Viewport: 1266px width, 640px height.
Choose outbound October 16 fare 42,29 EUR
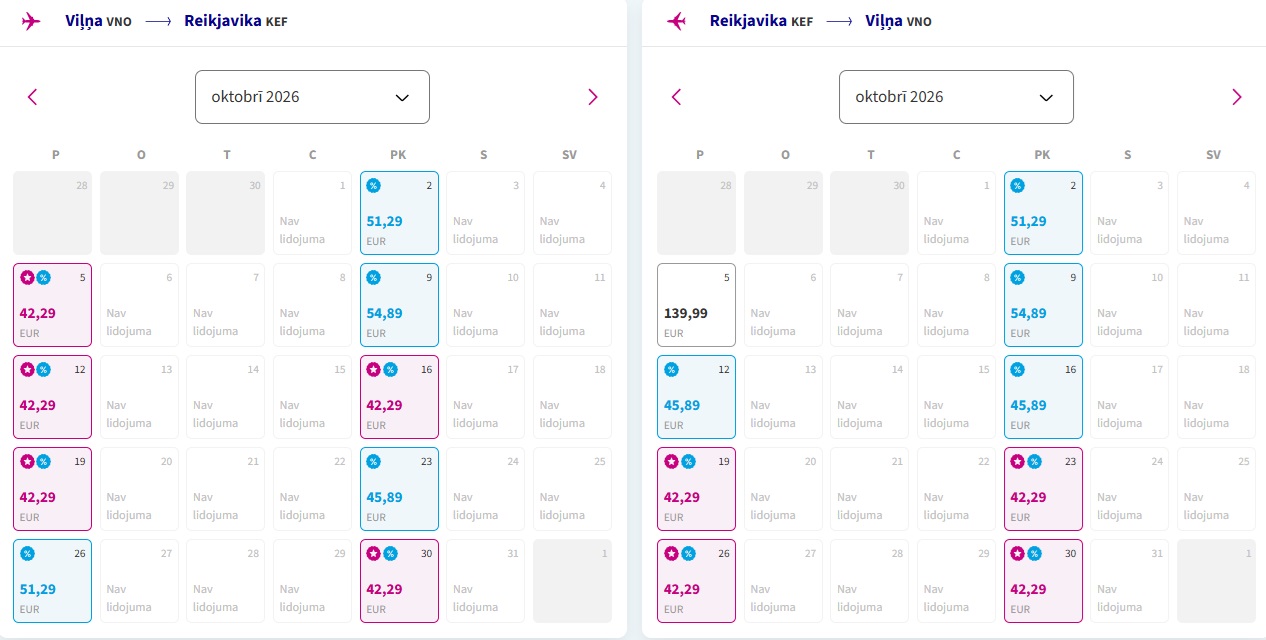click(x=399, y=397)
